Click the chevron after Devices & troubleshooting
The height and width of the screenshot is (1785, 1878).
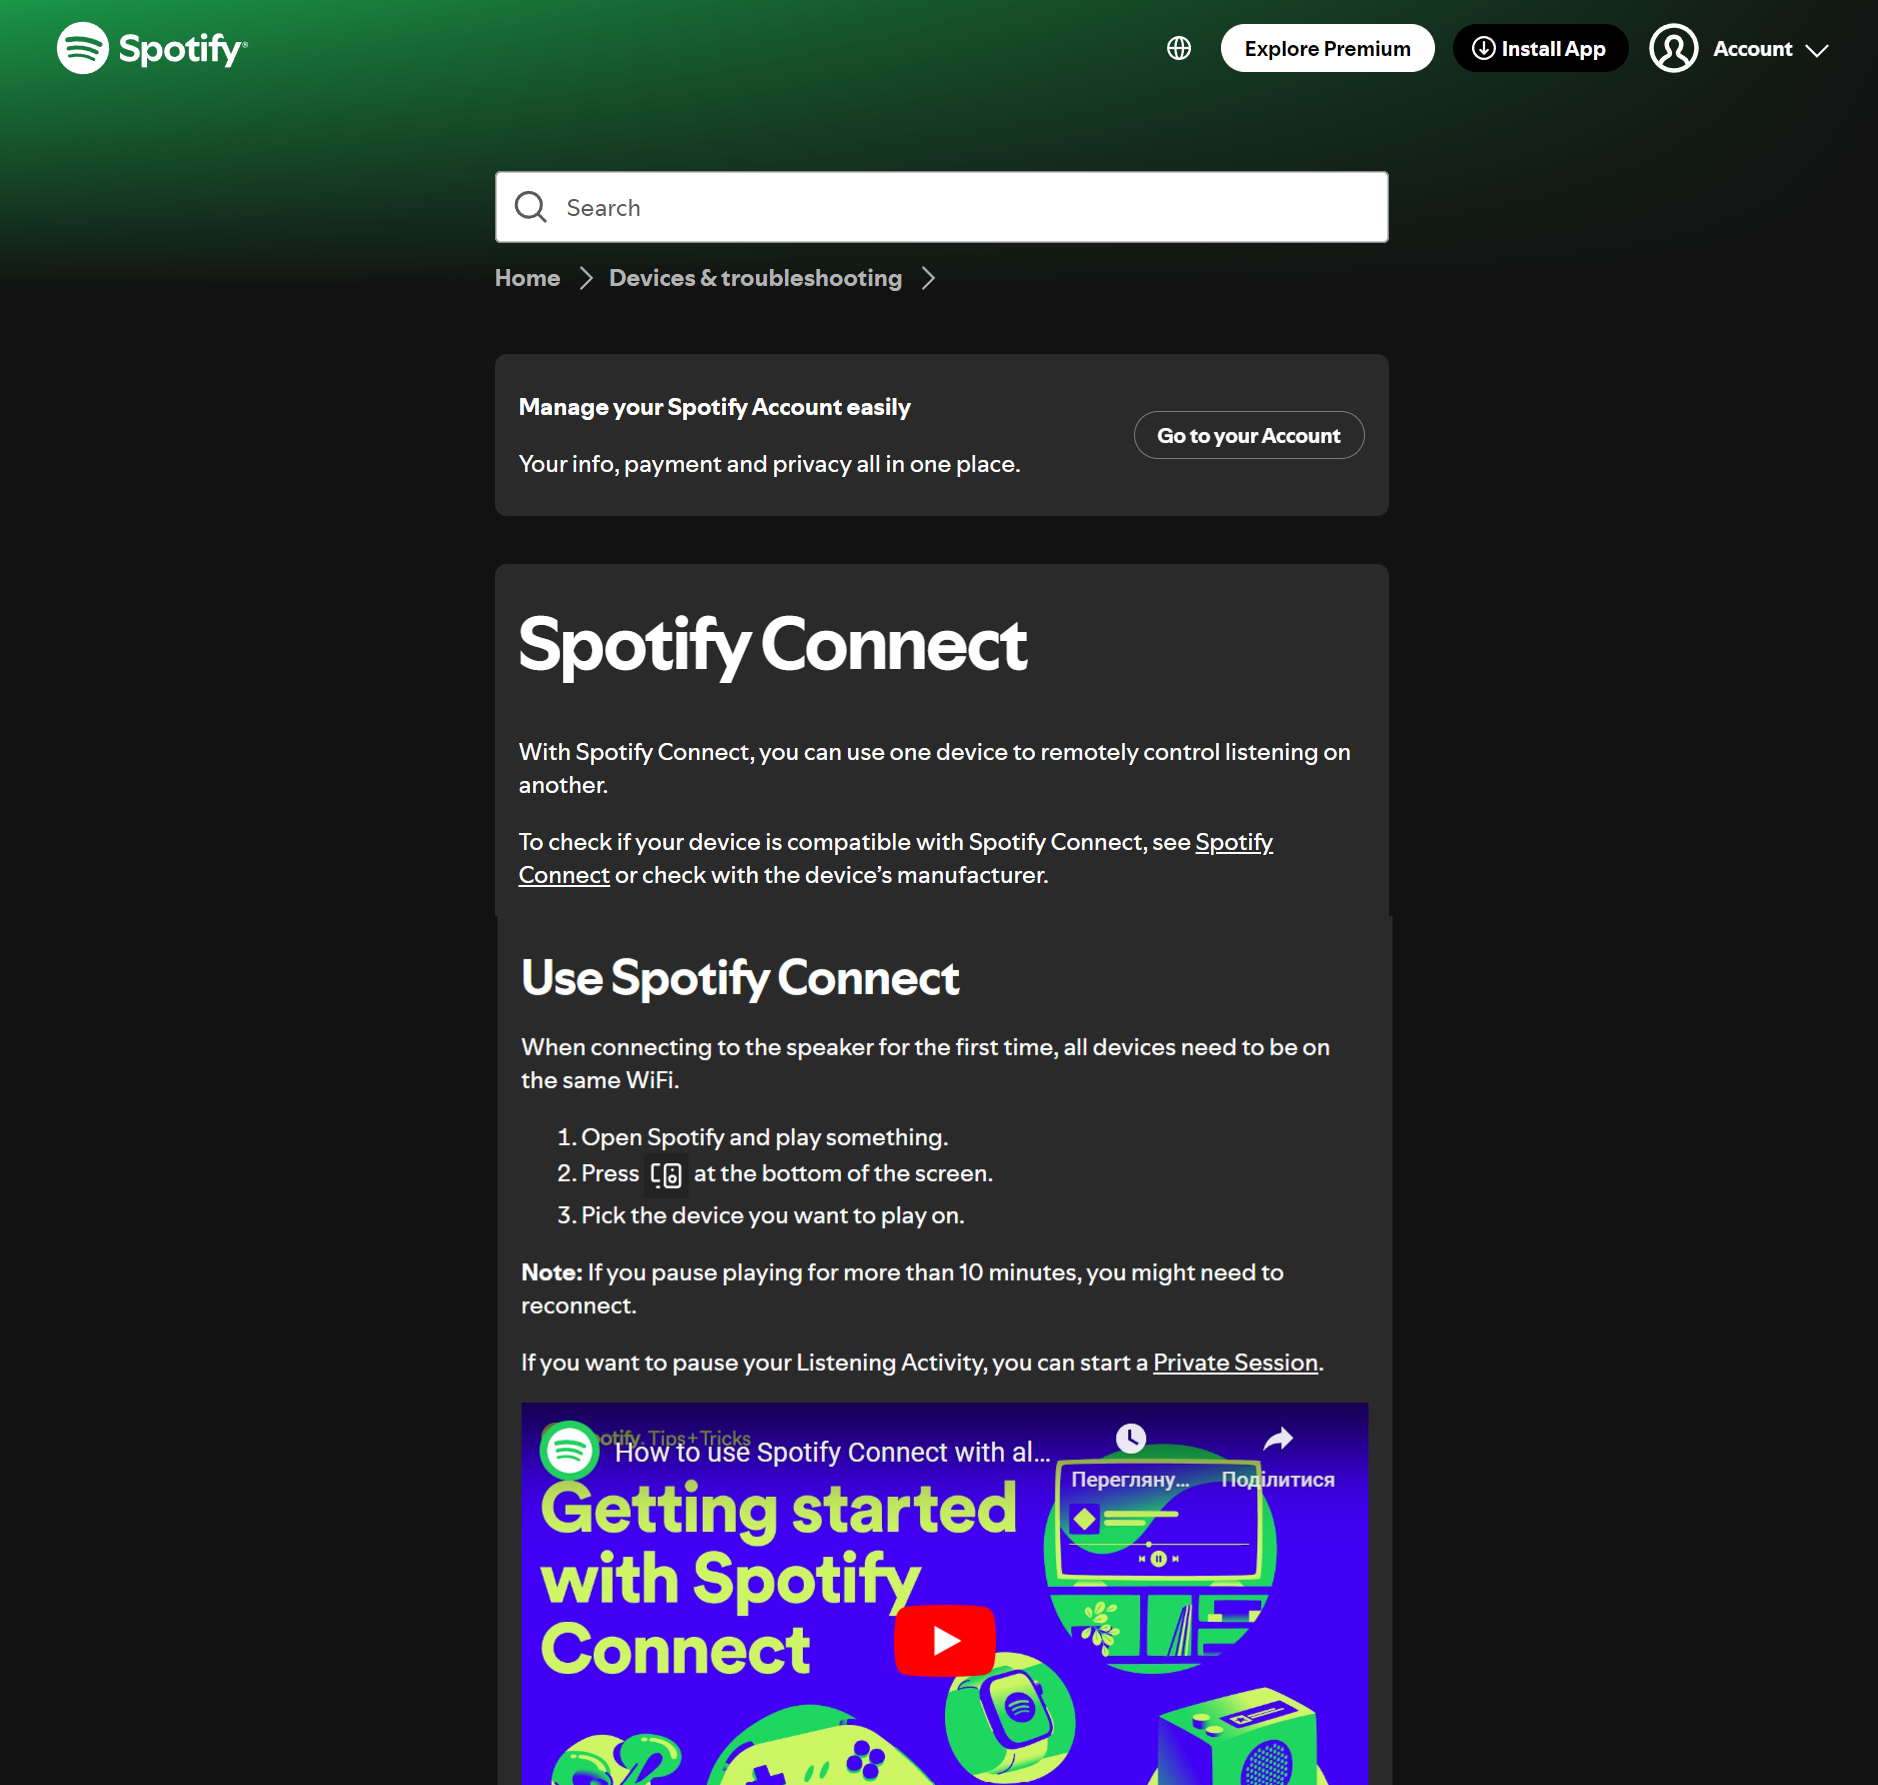point(929,278)
